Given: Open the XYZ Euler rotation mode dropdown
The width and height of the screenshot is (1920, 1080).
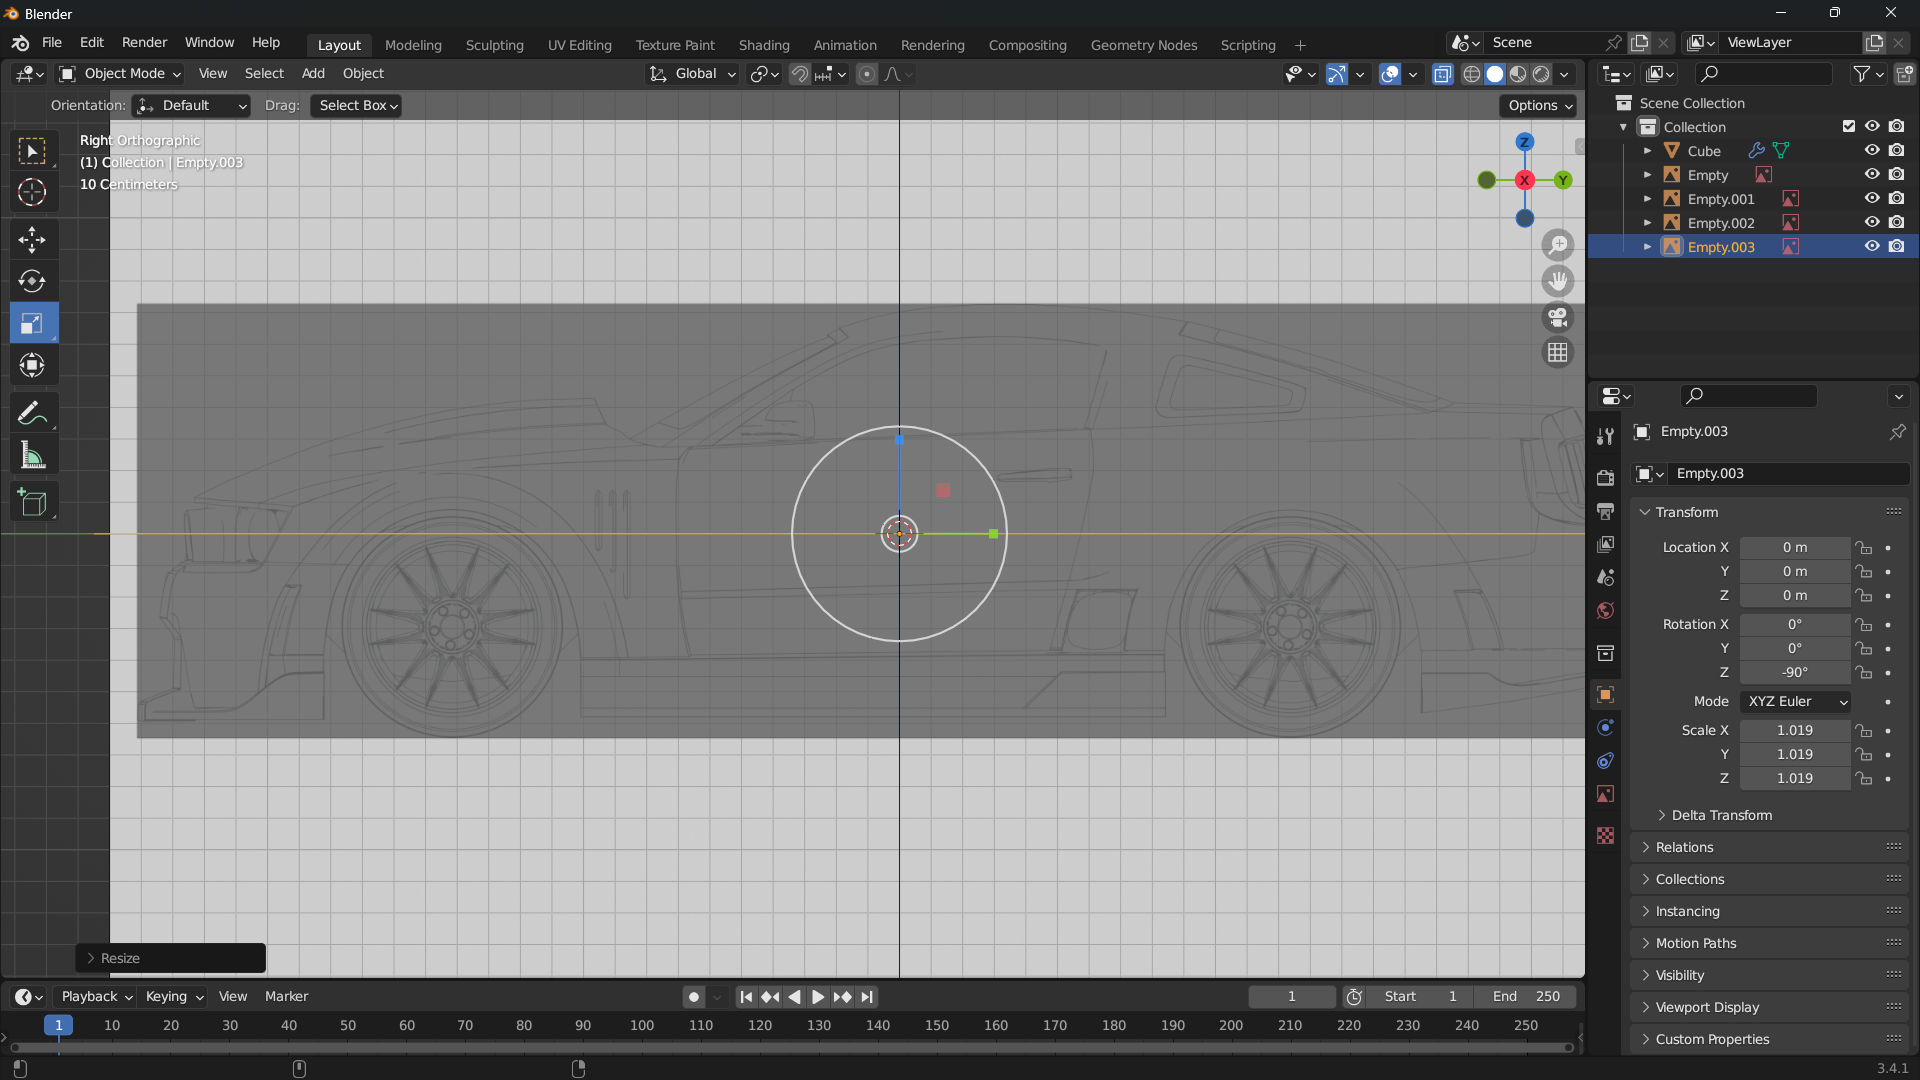Looking at the screenshot, I should click(1796, 702).
